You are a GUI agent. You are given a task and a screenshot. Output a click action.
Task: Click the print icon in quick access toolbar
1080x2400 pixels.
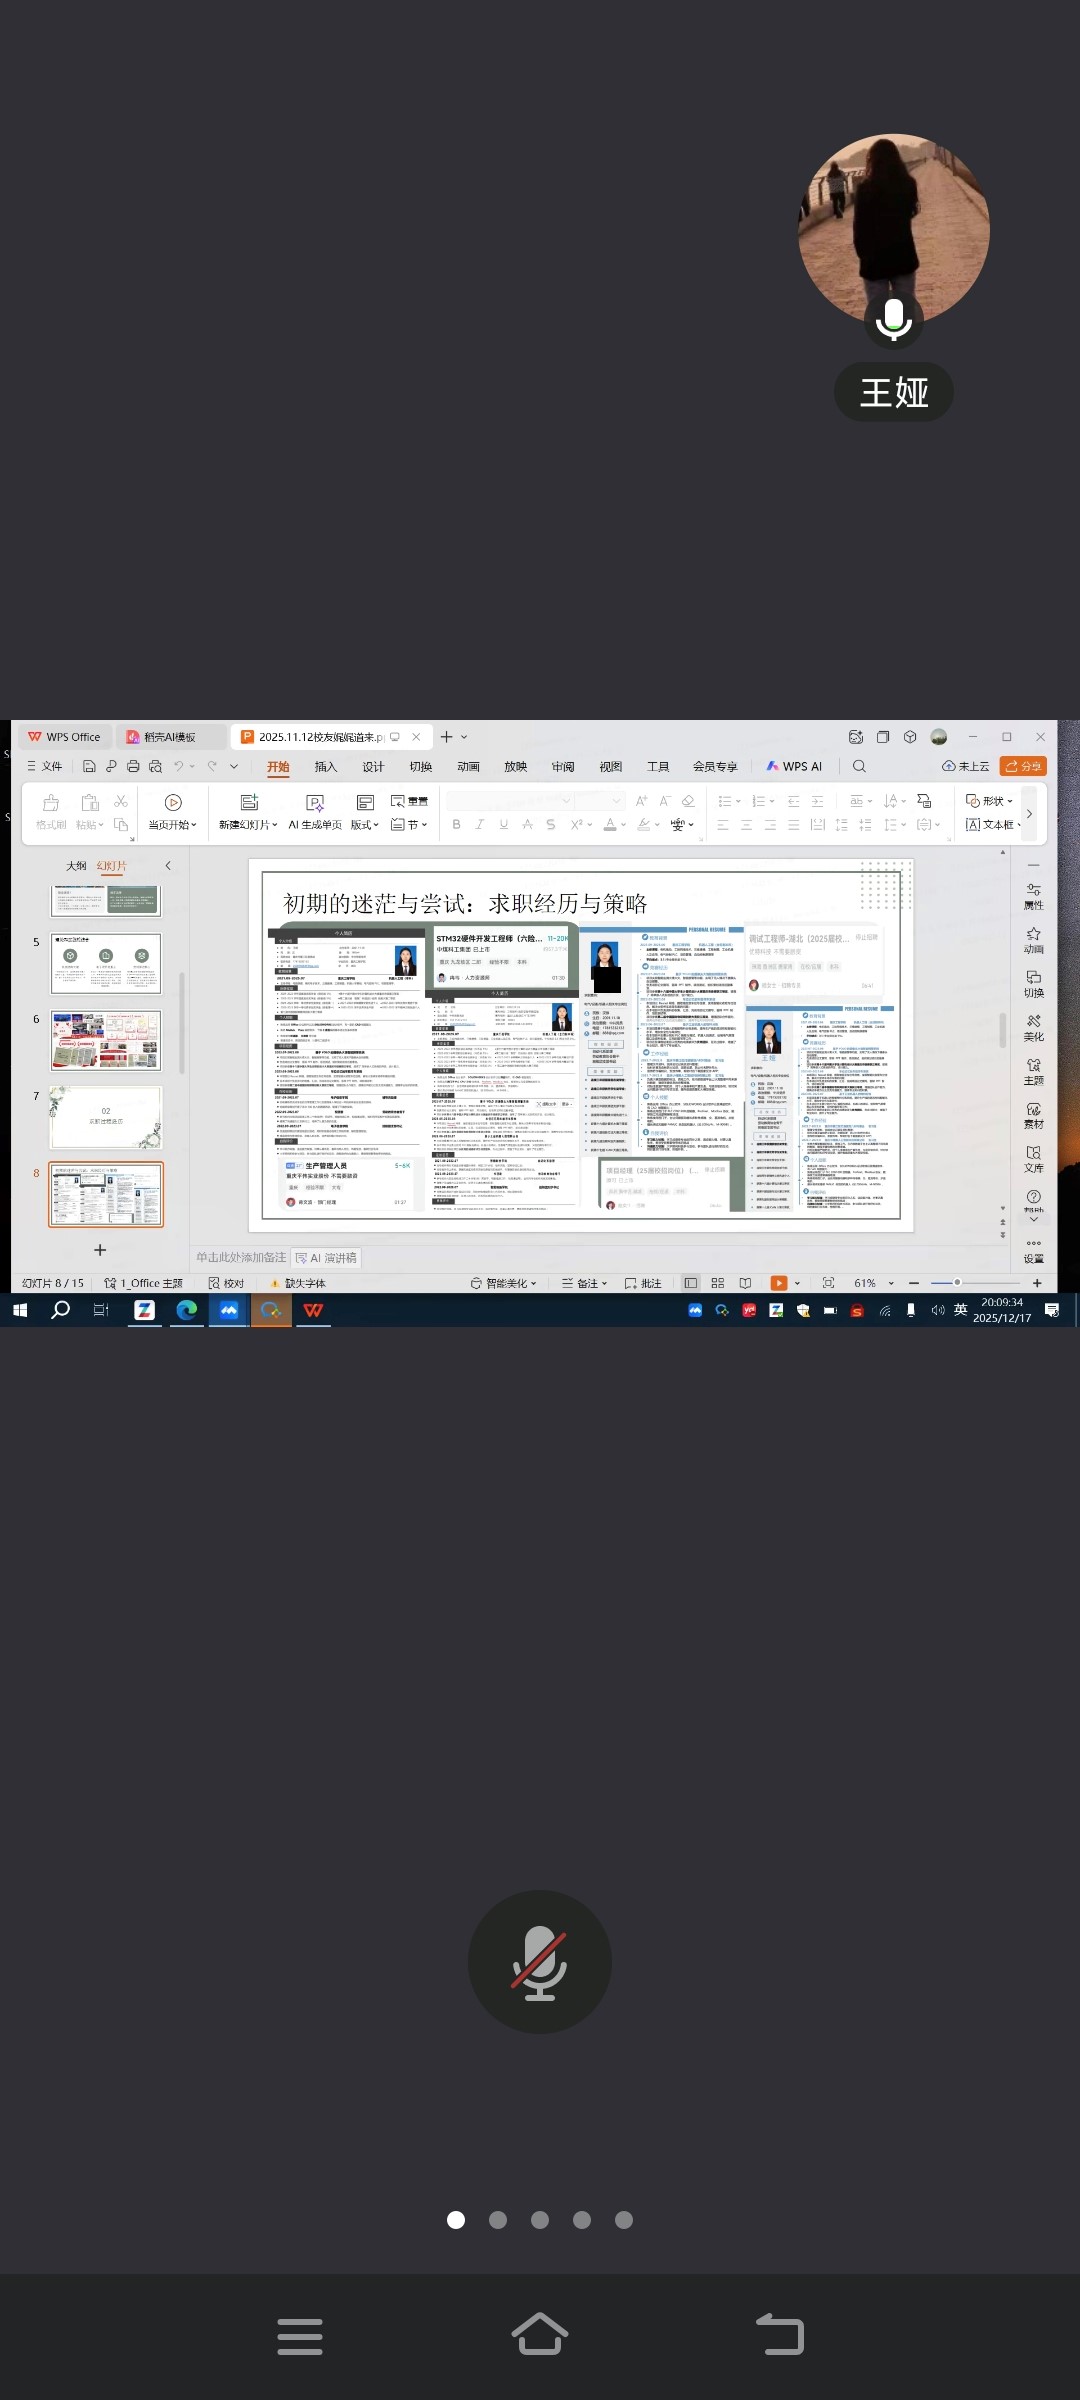(x=133, y=766)
